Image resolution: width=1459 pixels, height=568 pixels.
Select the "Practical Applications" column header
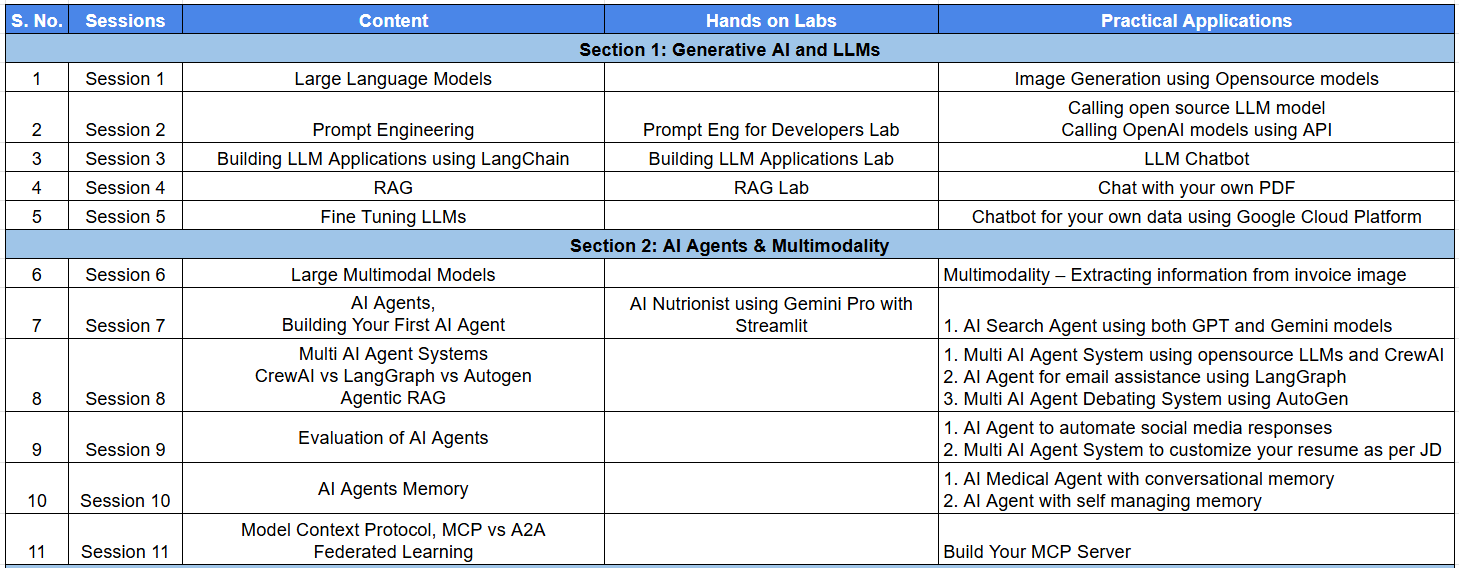[x=1196, y=20]
